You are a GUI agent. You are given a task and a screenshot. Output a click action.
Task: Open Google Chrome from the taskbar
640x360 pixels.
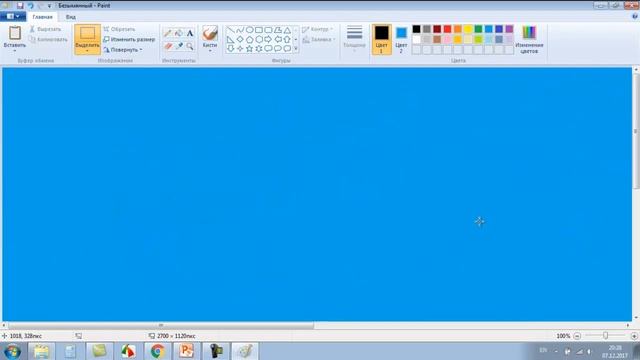157,351
